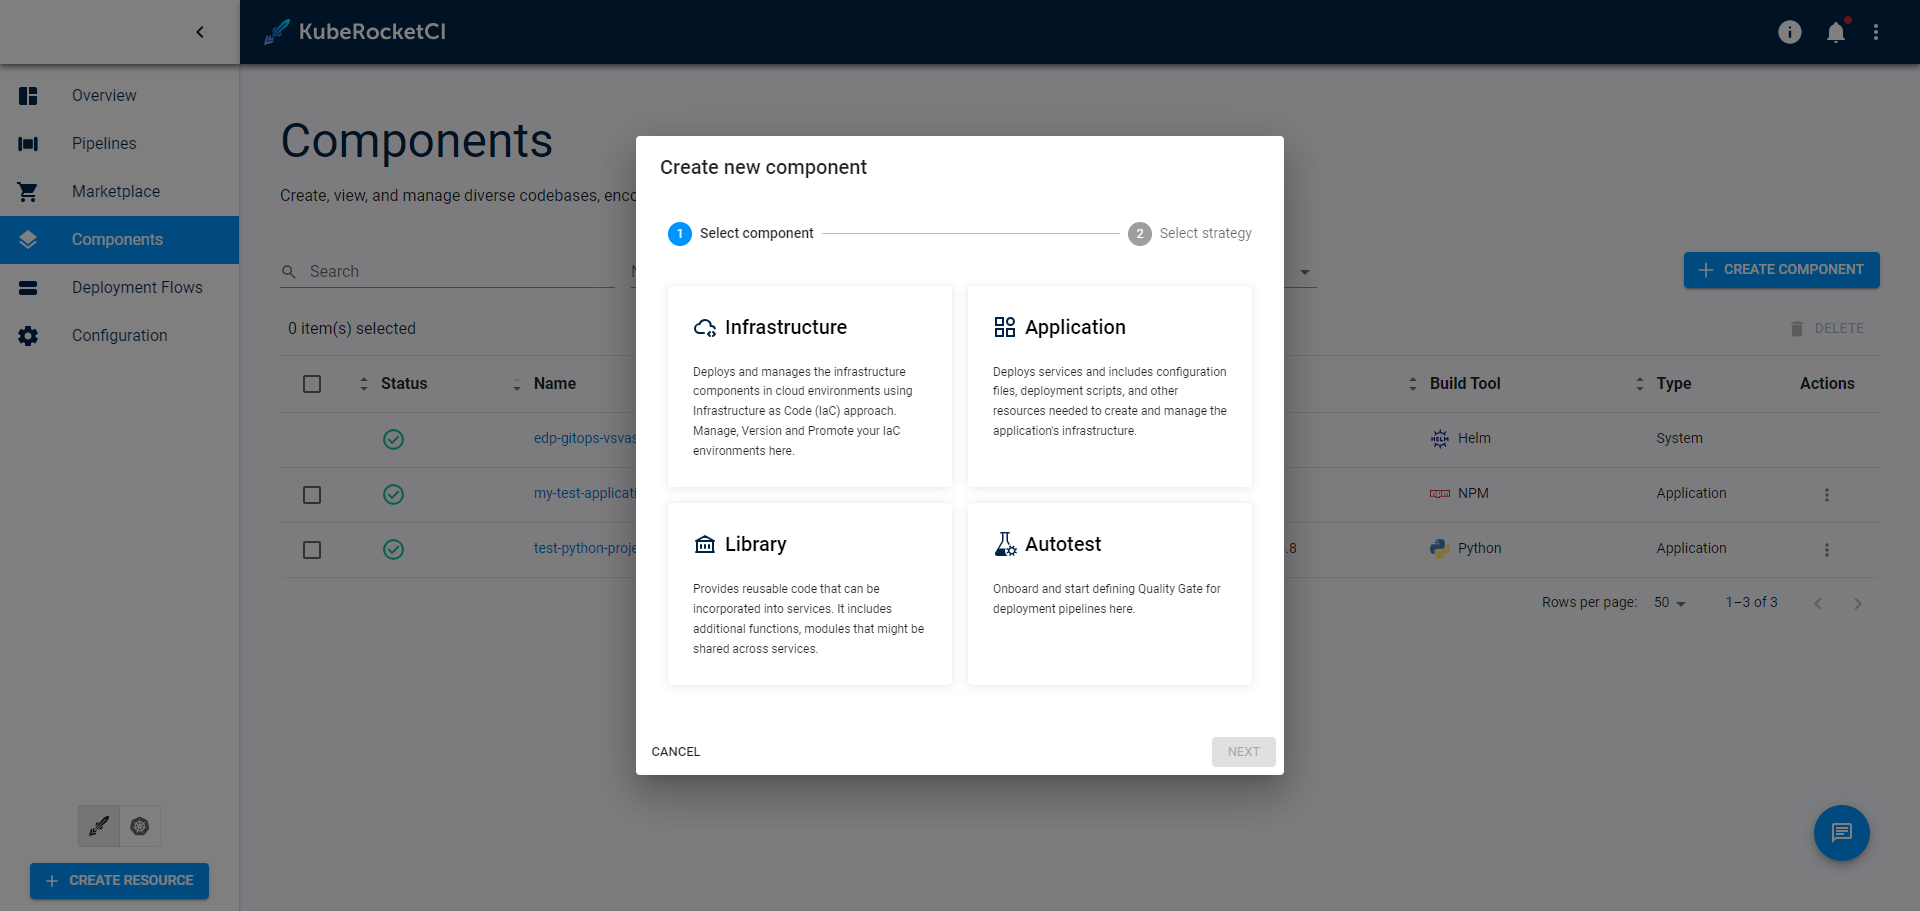Click the NEXT button in the dialog
The image size is (1920, 911).
click(x=1244, y=752)
